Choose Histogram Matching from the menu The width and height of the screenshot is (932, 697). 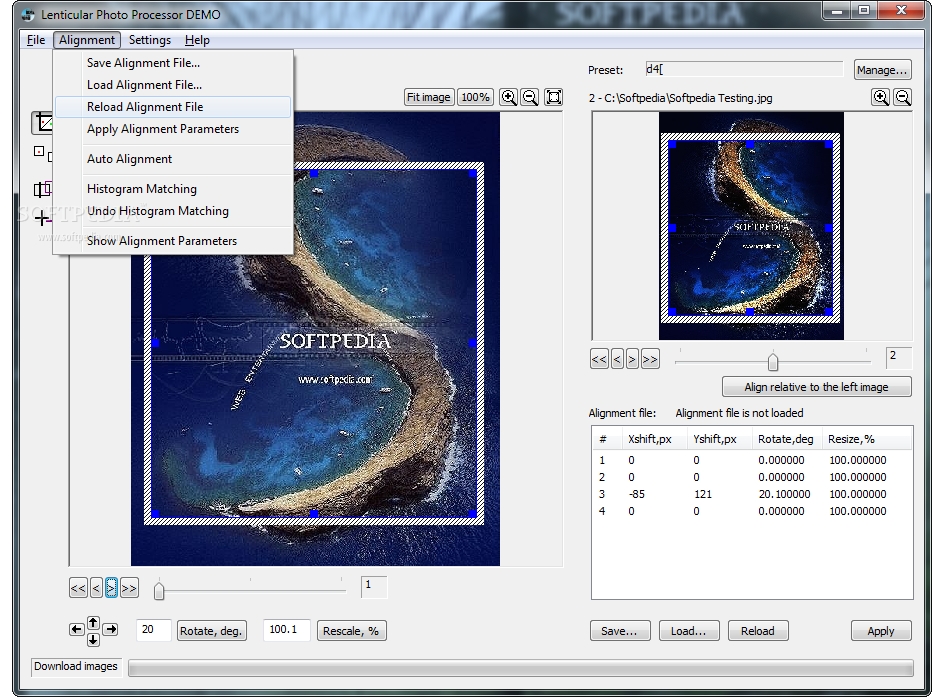(173, 189)
